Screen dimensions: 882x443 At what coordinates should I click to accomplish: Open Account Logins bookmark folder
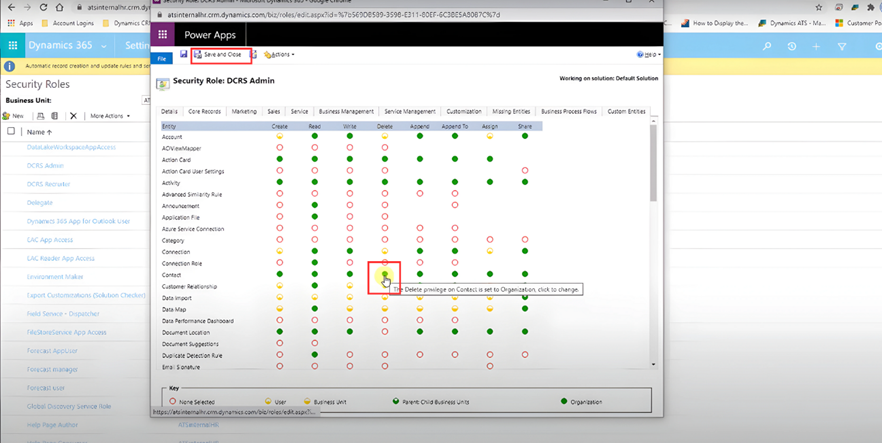[x=67, y=24]
